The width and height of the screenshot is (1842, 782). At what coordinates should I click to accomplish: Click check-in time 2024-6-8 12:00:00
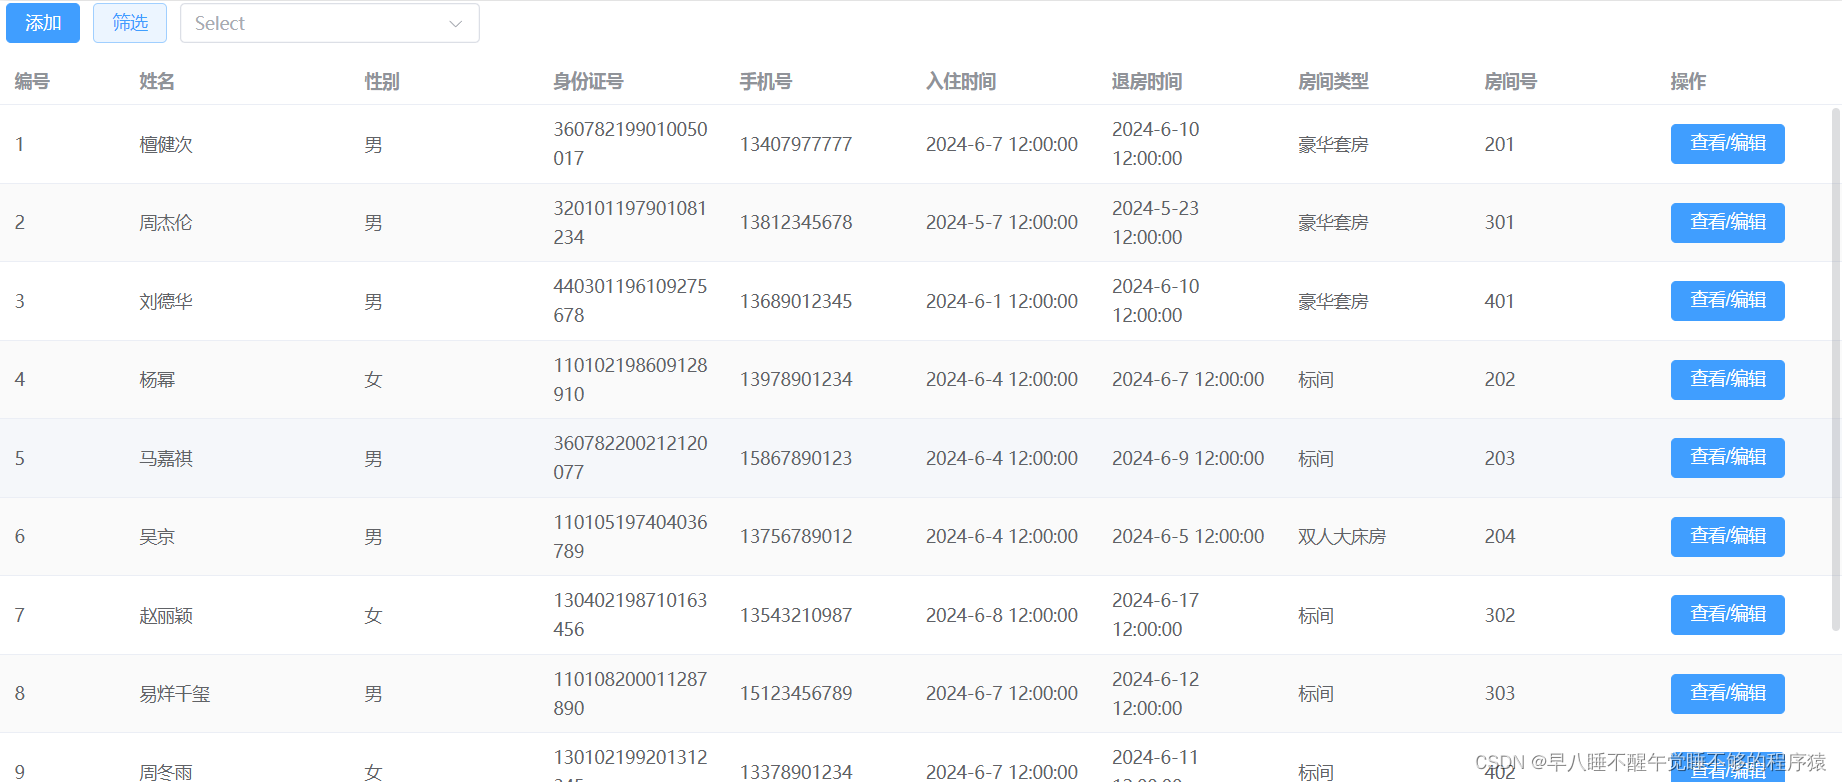pyautogui.click(x=1002, y=615)
